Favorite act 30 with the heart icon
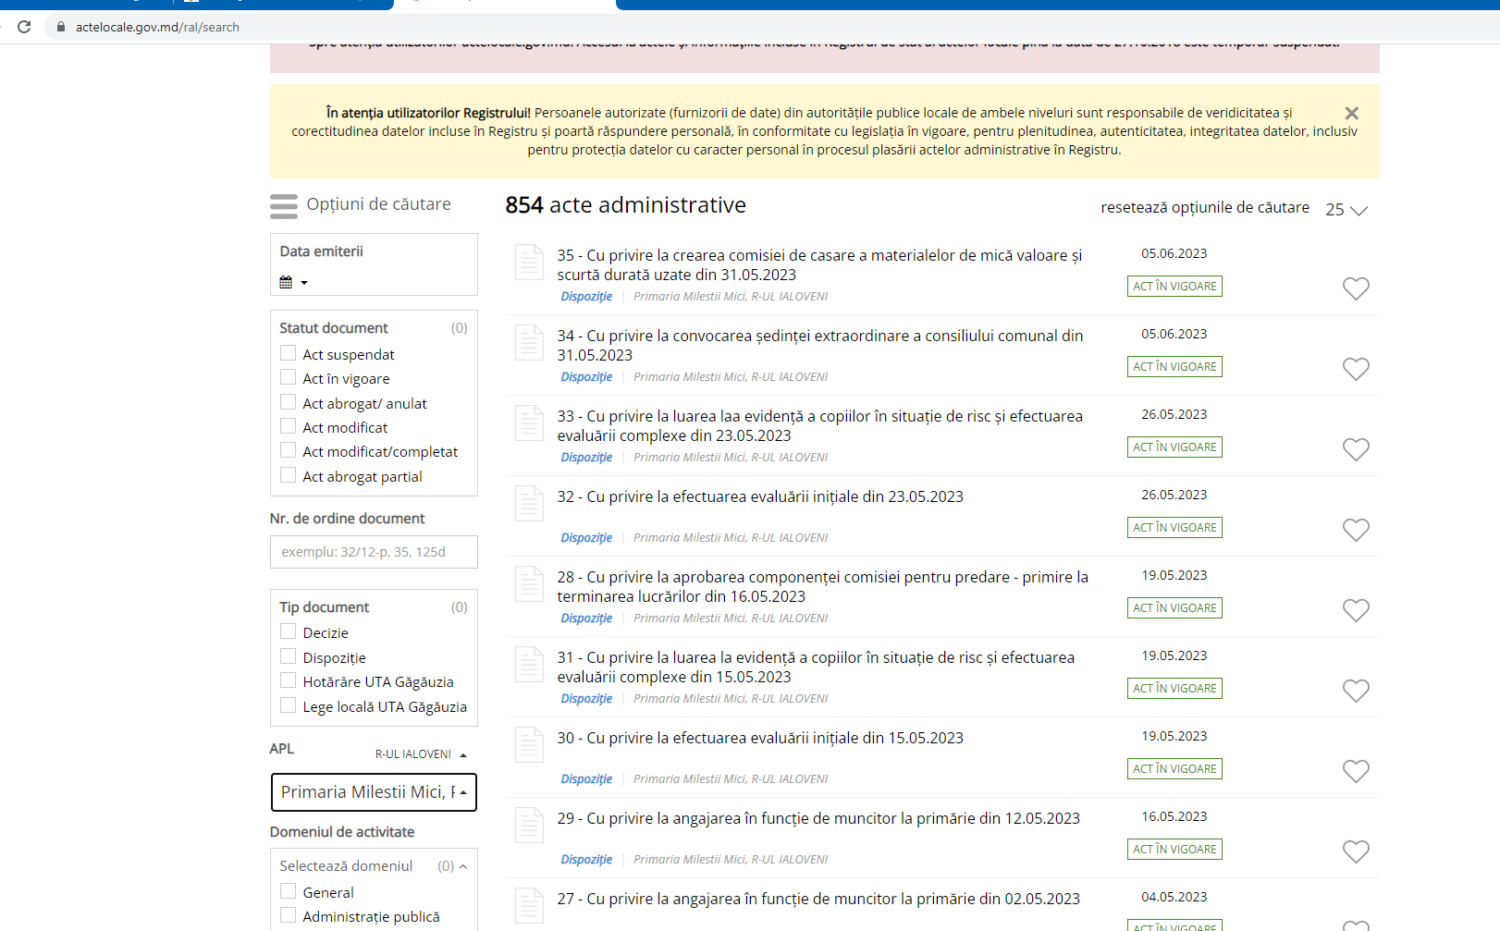 [1356, 771]
